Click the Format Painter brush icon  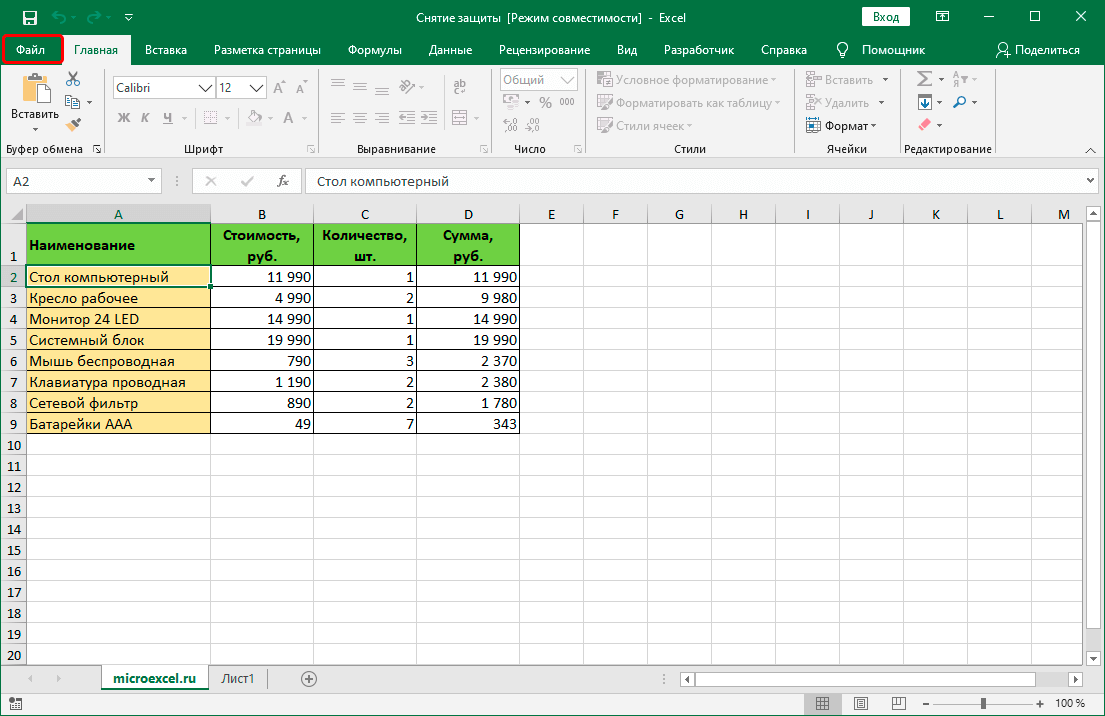[x=72, y=124]
